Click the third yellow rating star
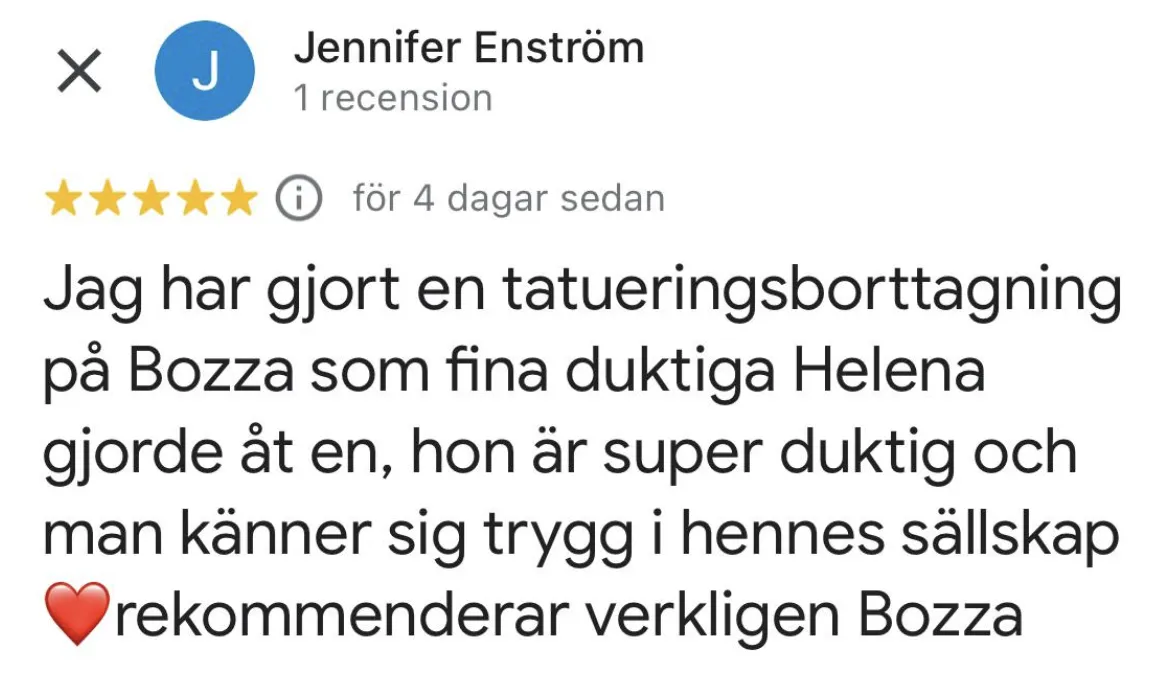Viewport: 1176px width, 680px height. coord(152,198)
